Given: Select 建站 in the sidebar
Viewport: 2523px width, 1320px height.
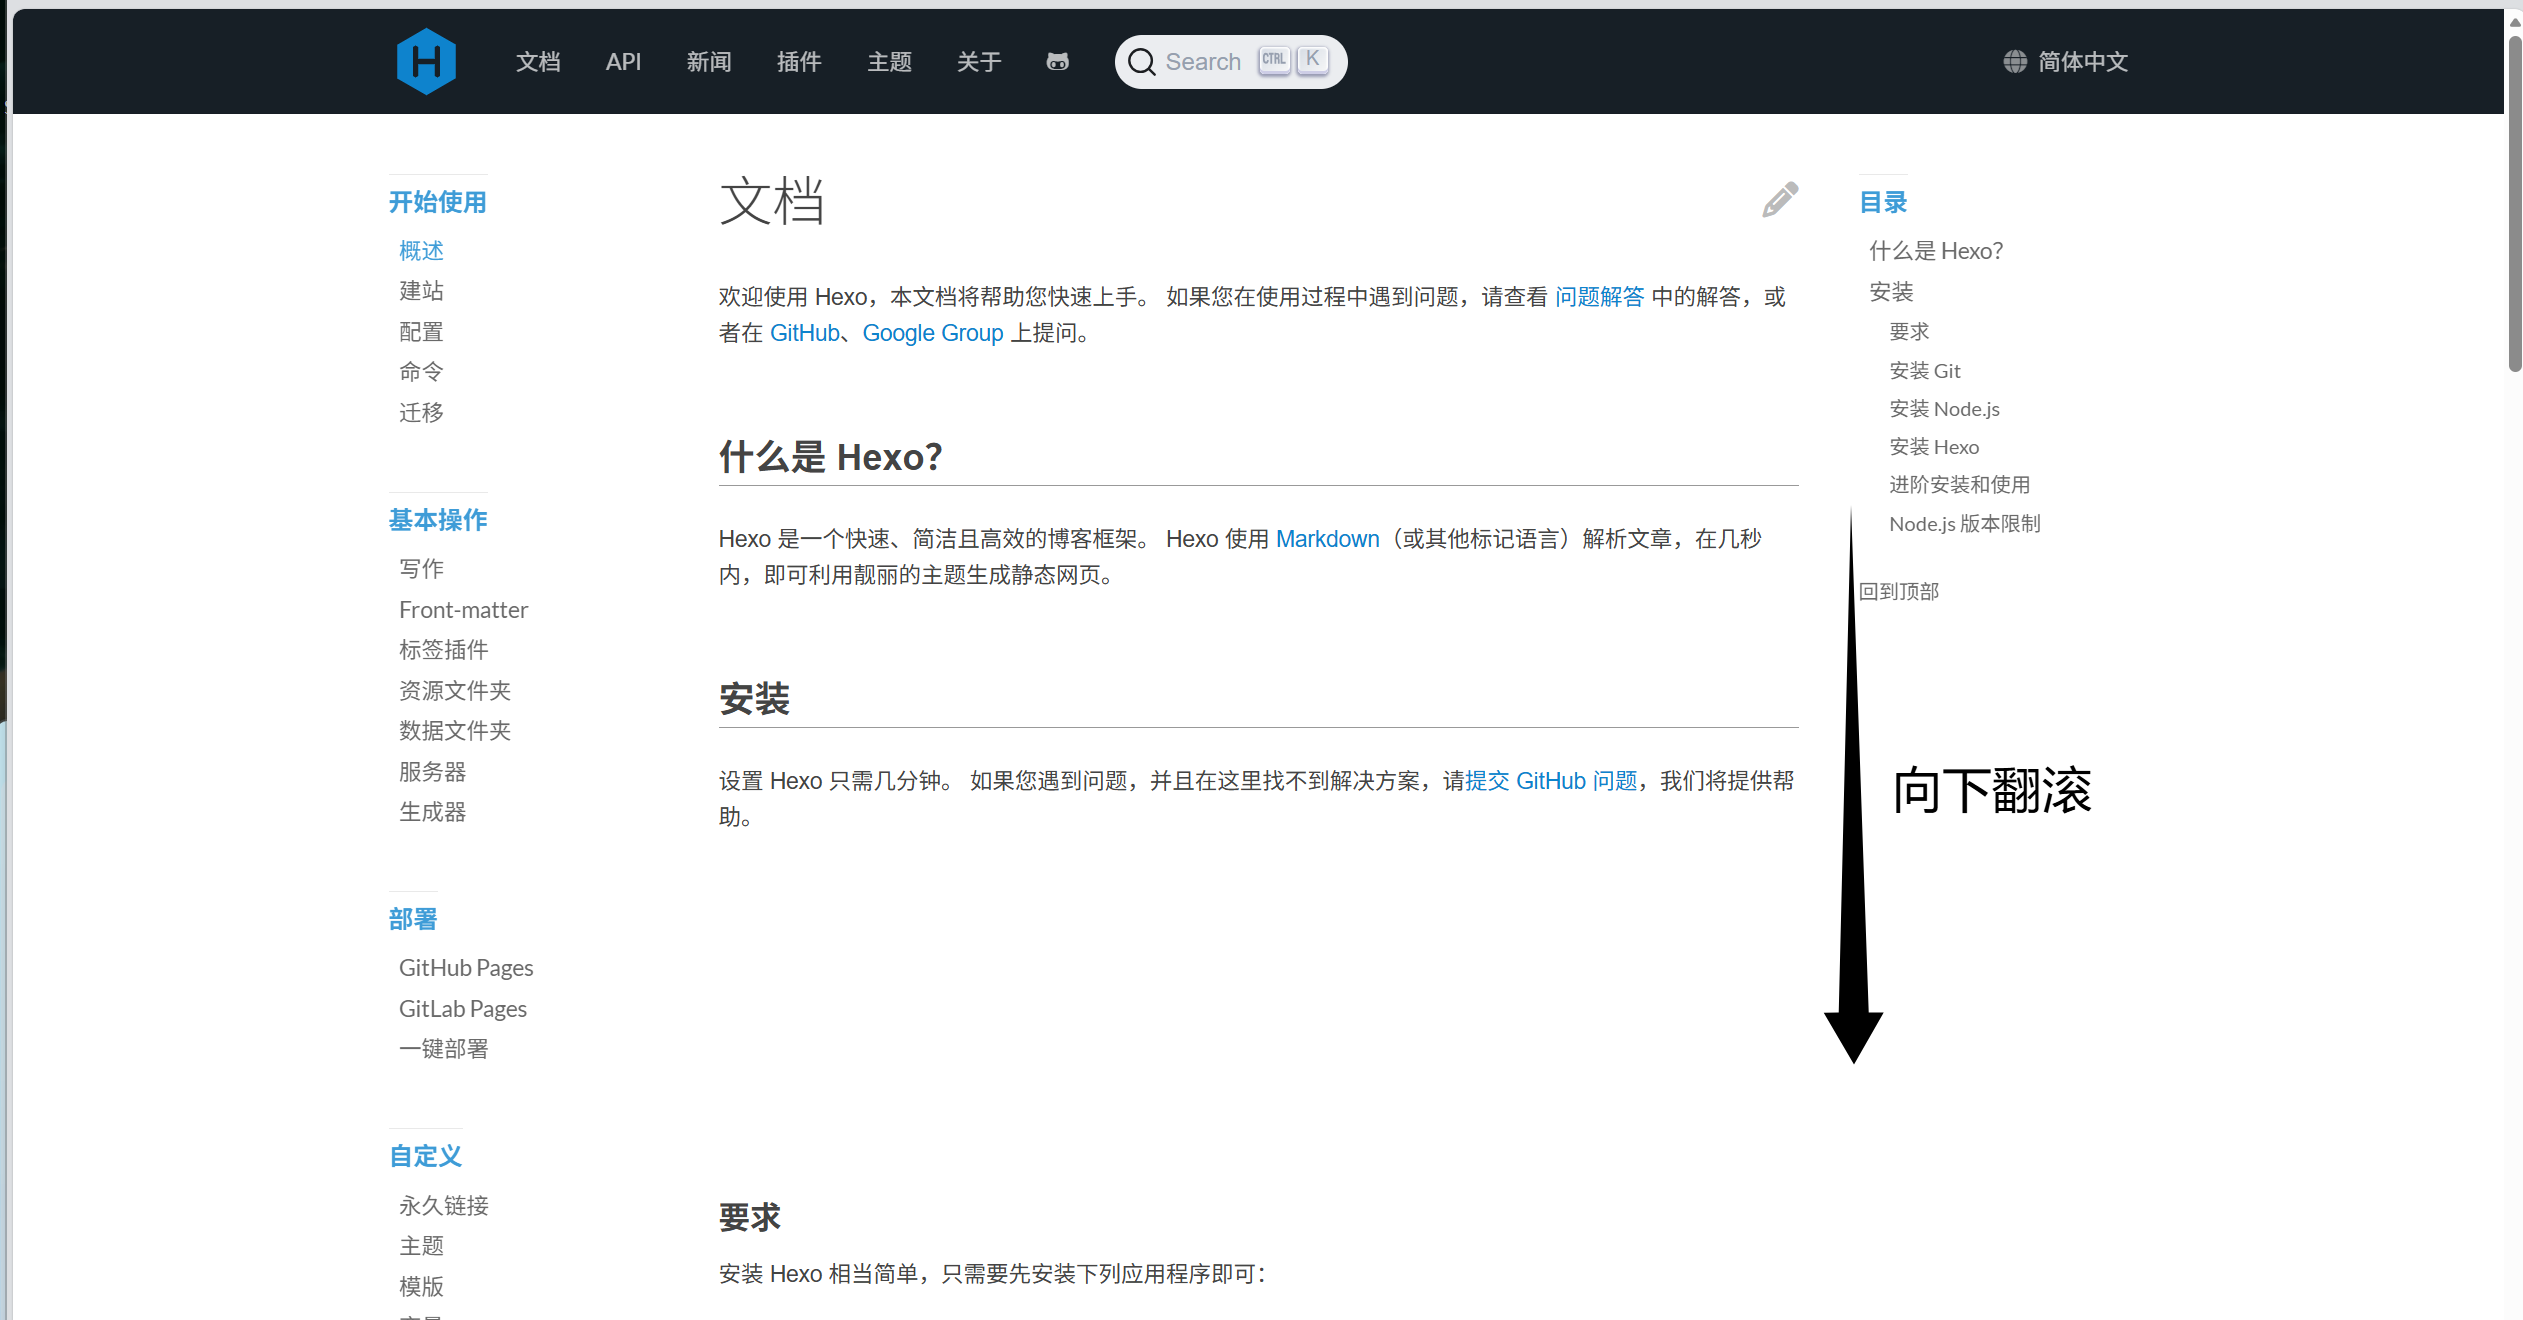Looking at the screenshot, I should point(421,291).
